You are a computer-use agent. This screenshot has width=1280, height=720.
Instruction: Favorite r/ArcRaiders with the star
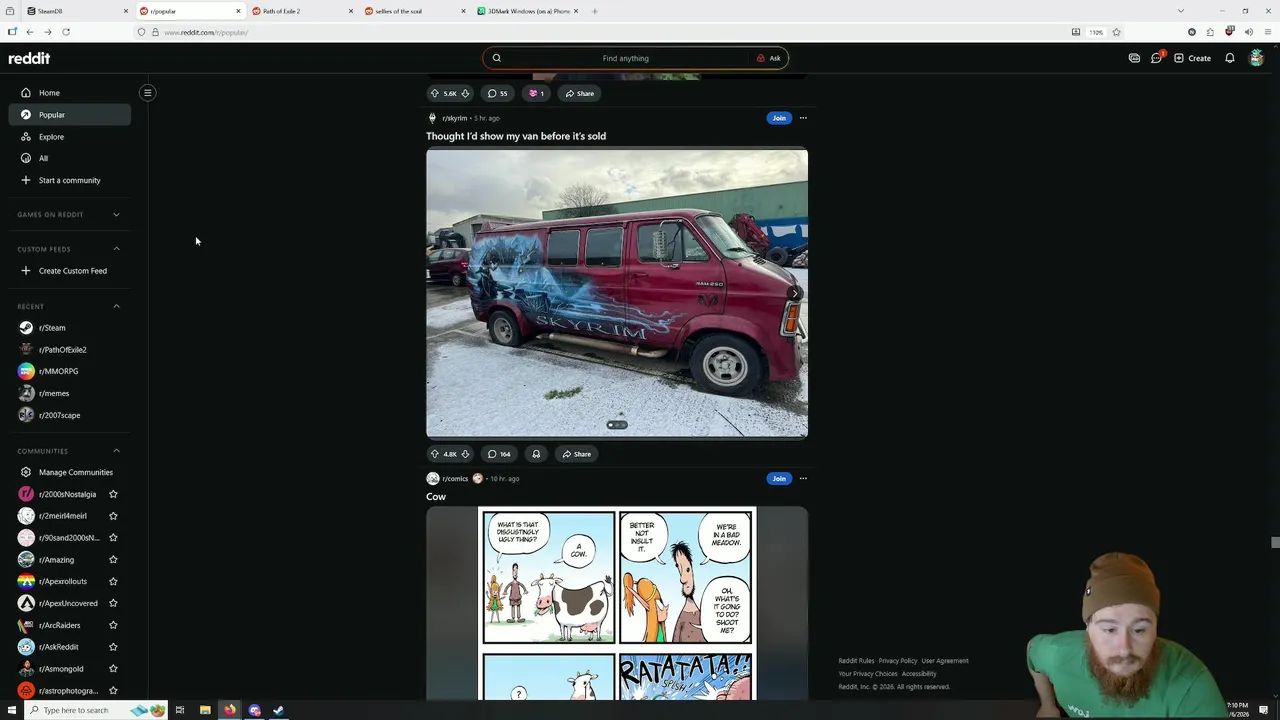point(113,625)
